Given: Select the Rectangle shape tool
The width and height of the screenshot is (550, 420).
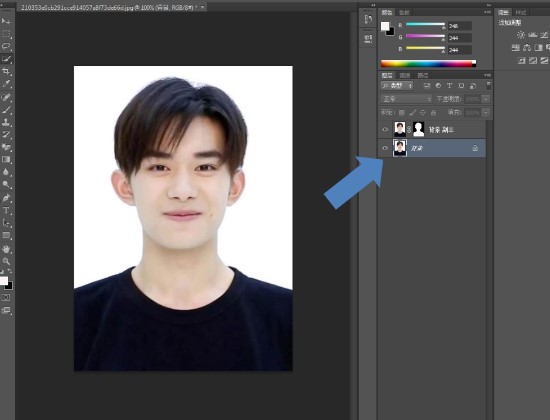Looking at the screenshot, I should pos(6,236).
